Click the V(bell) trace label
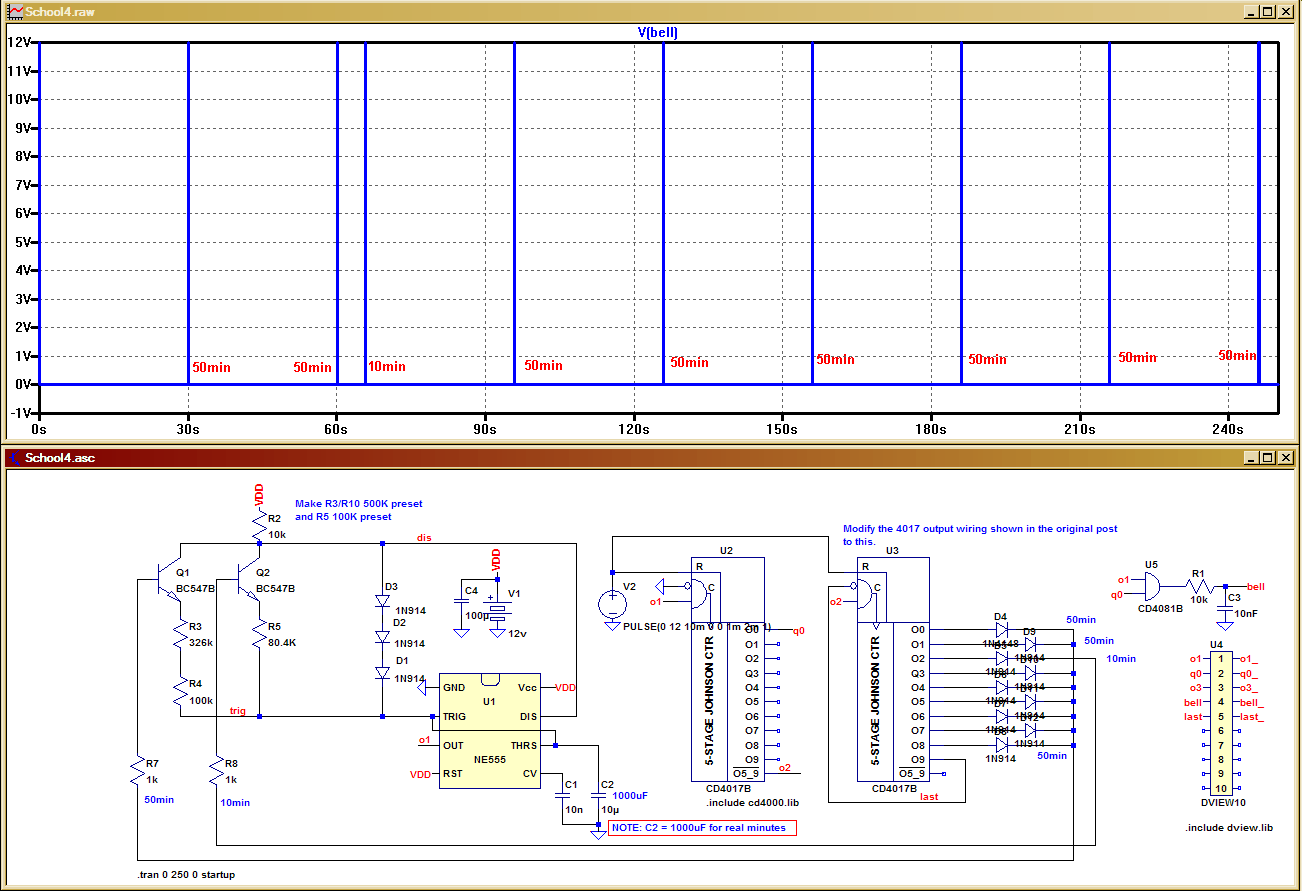 coord(658,32)
